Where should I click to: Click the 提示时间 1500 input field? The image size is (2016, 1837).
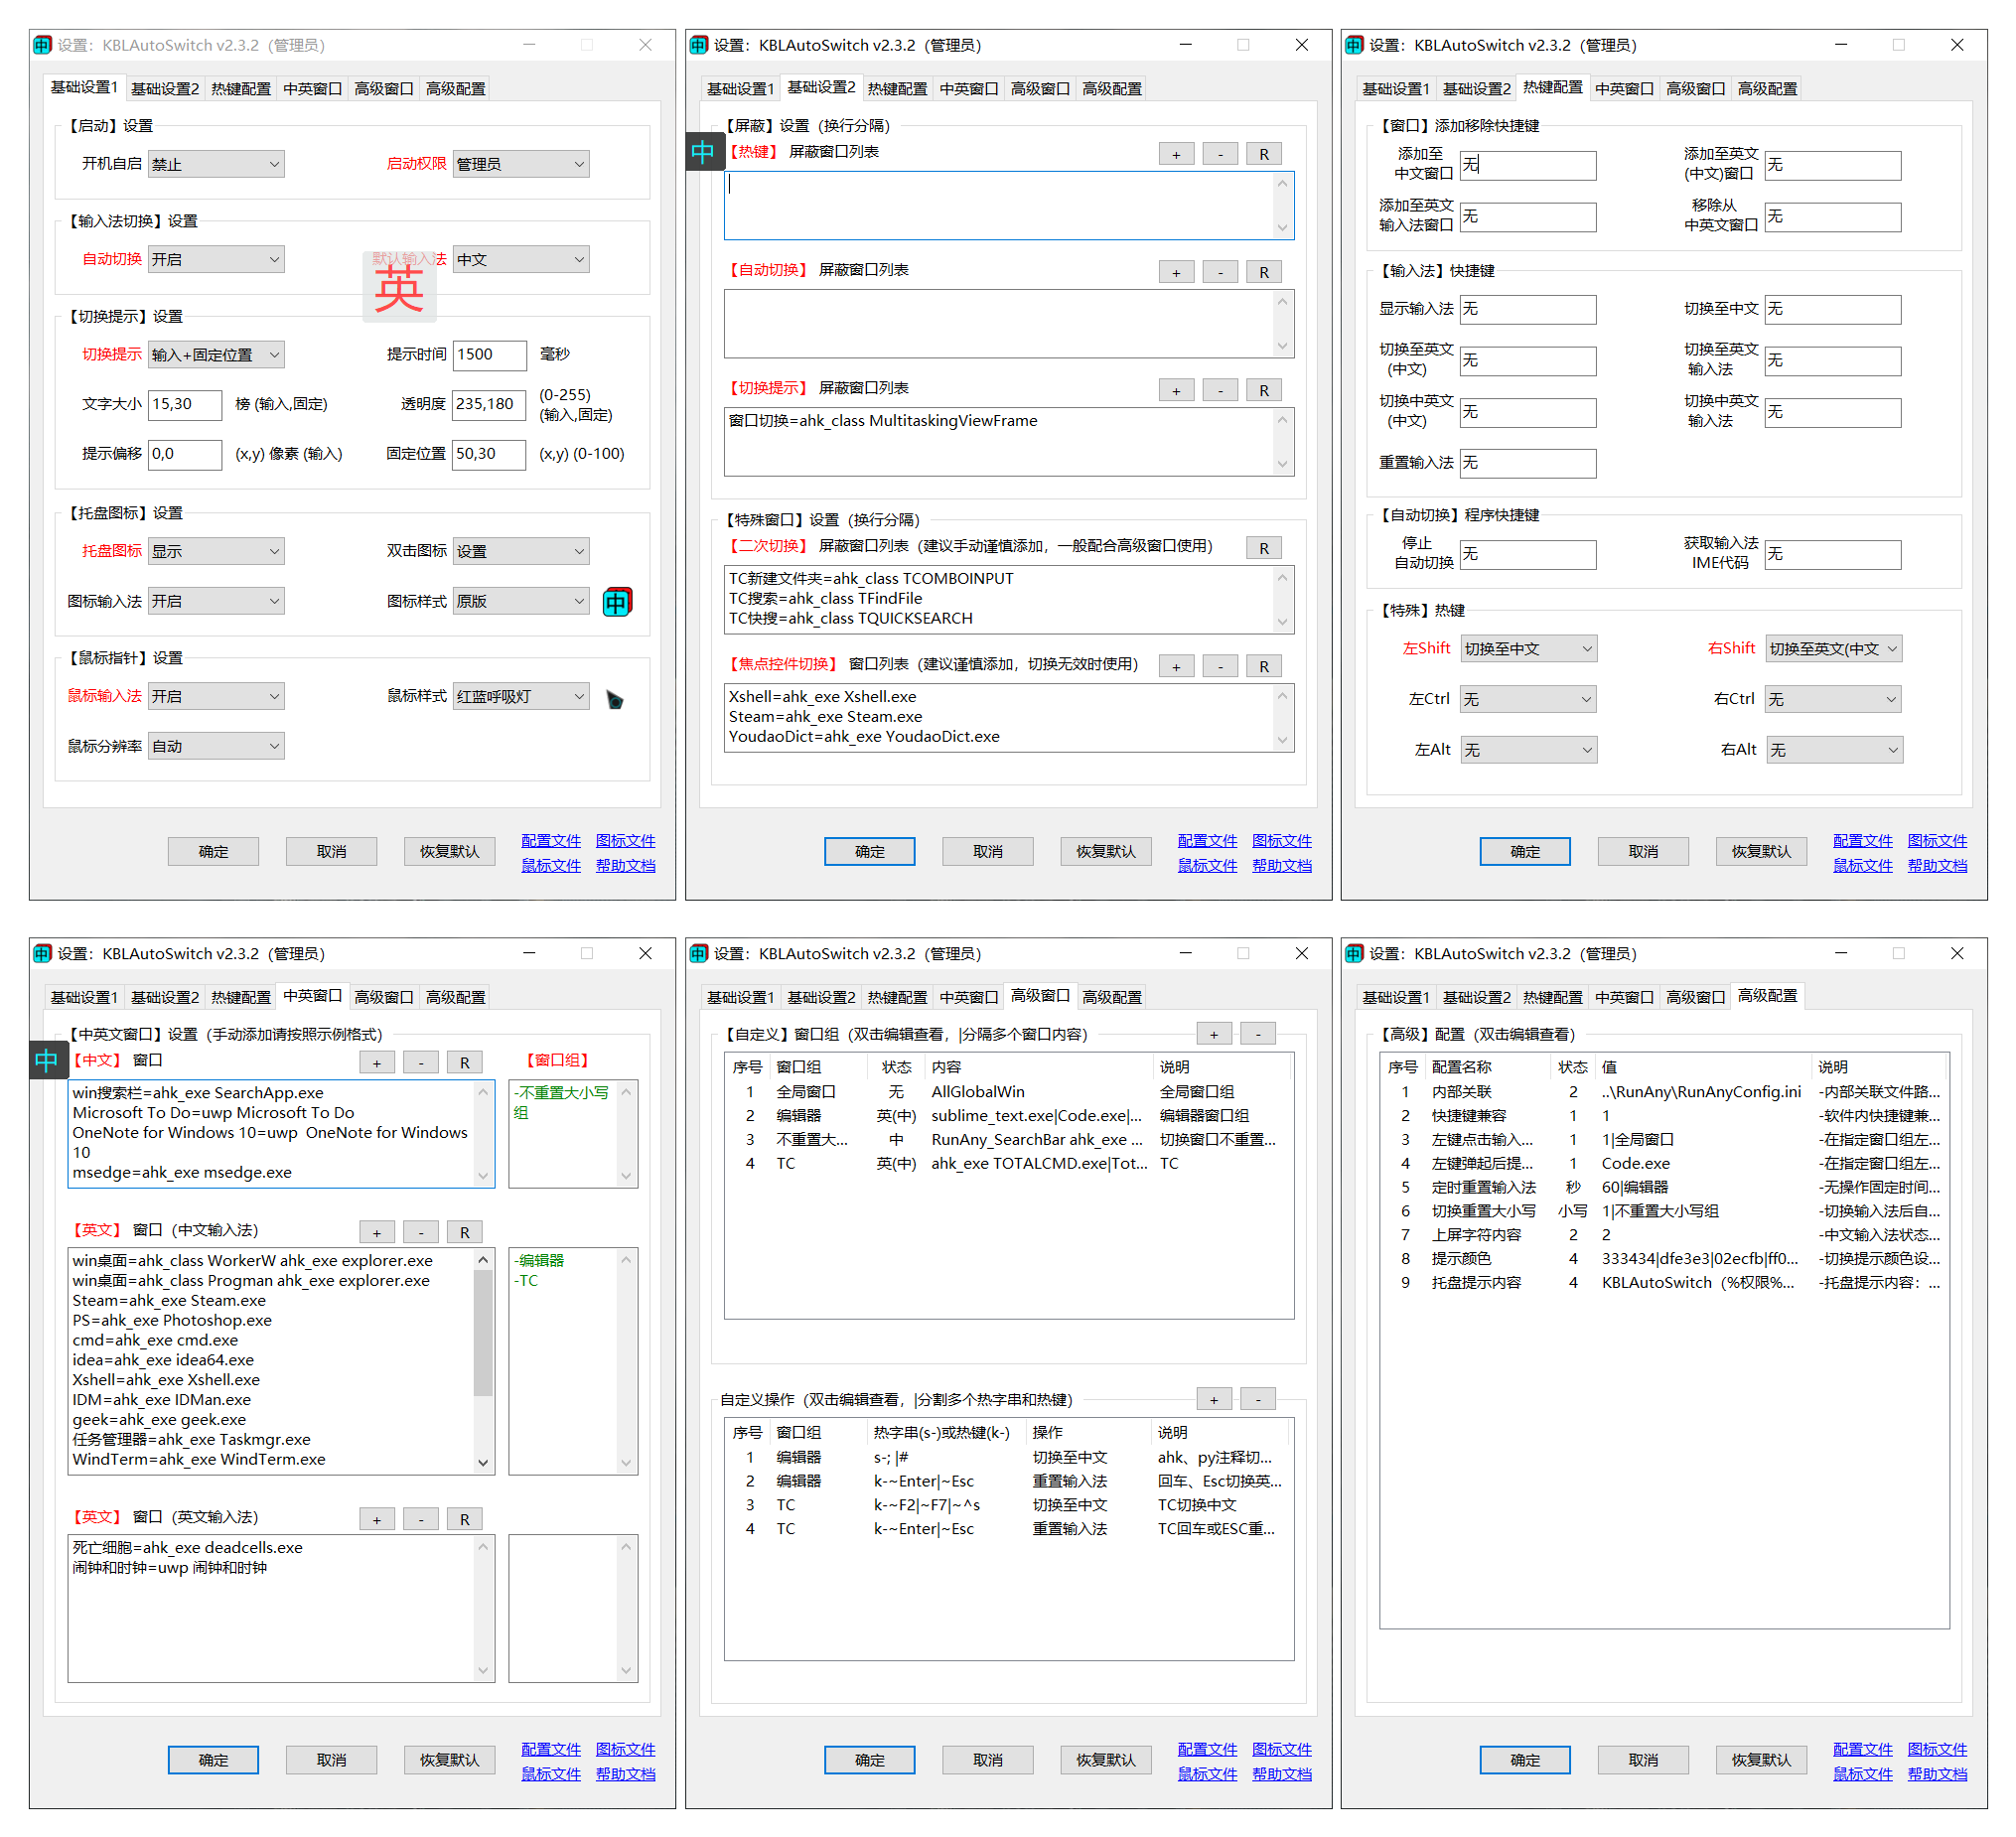(x=489, y=354)
